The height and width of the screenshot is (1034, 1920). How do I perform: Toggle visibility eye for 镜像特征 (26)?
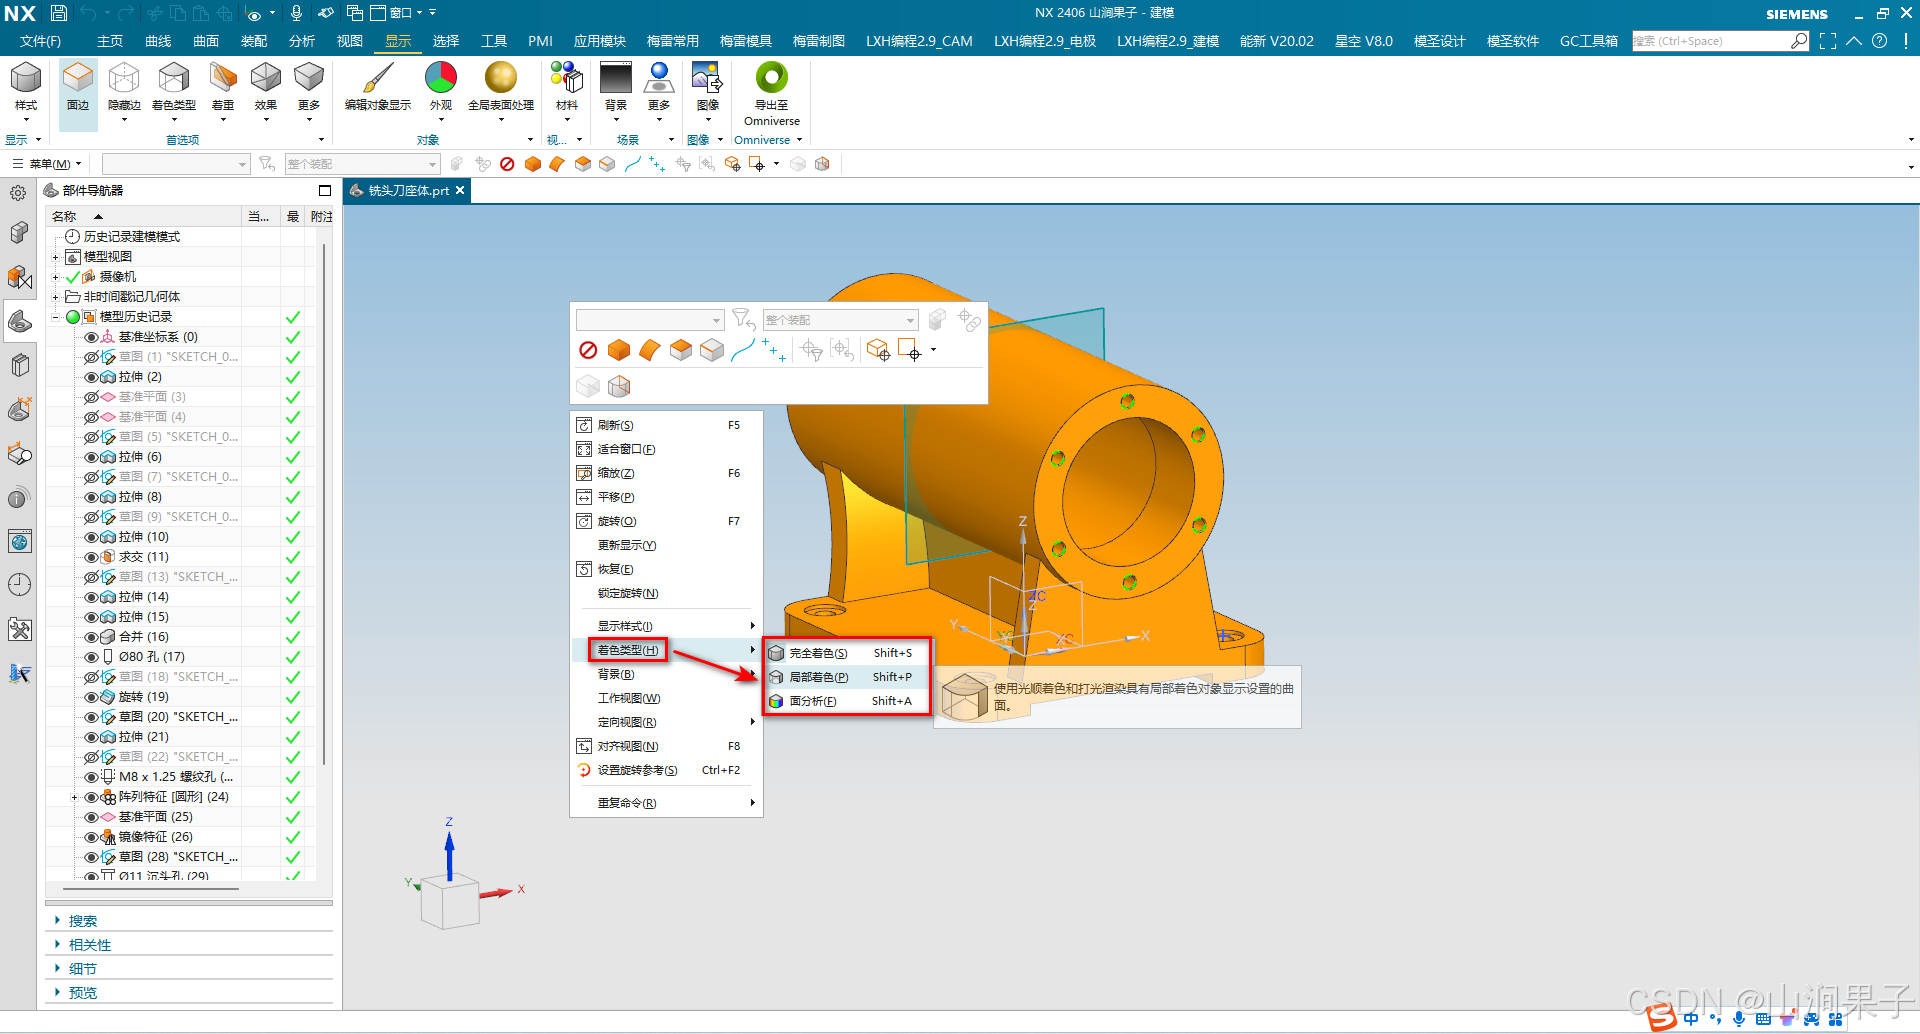91,837
